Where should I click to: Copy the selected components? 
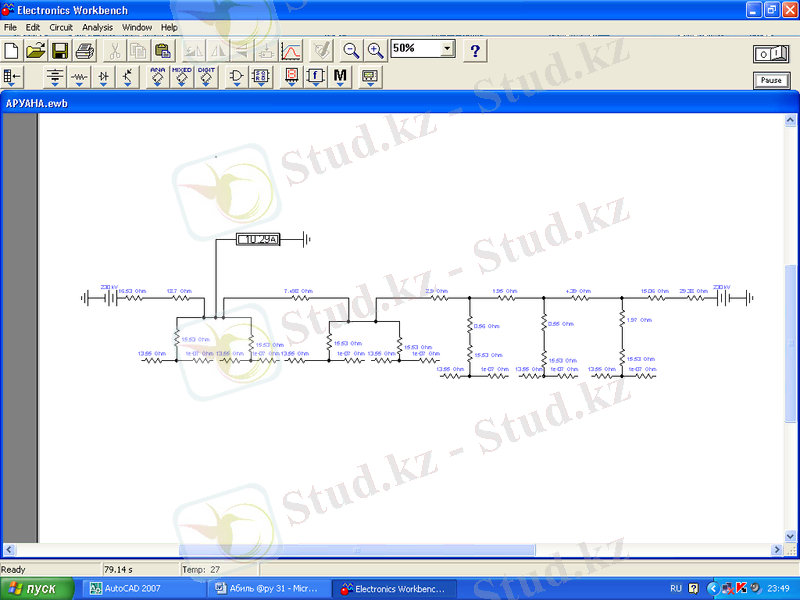139,51
